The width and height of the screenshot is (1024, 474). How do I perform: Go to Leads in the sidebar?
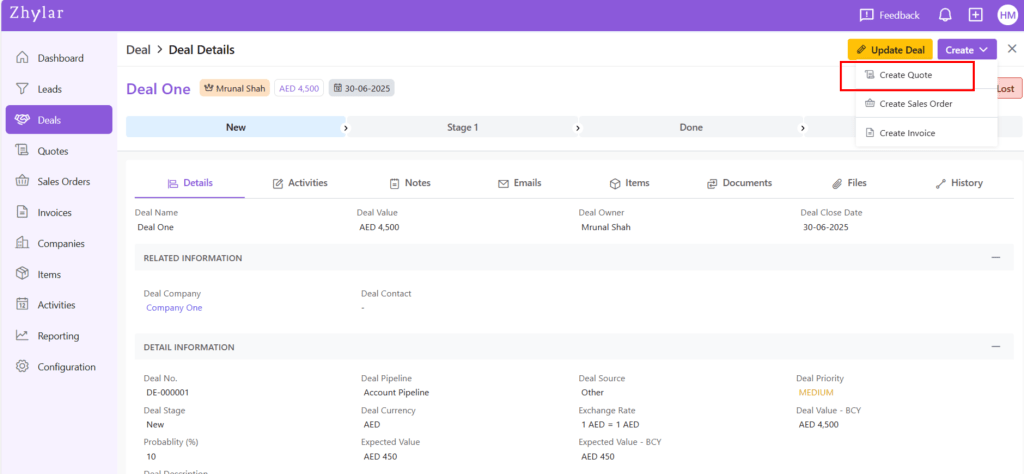[x=49, y=89]
